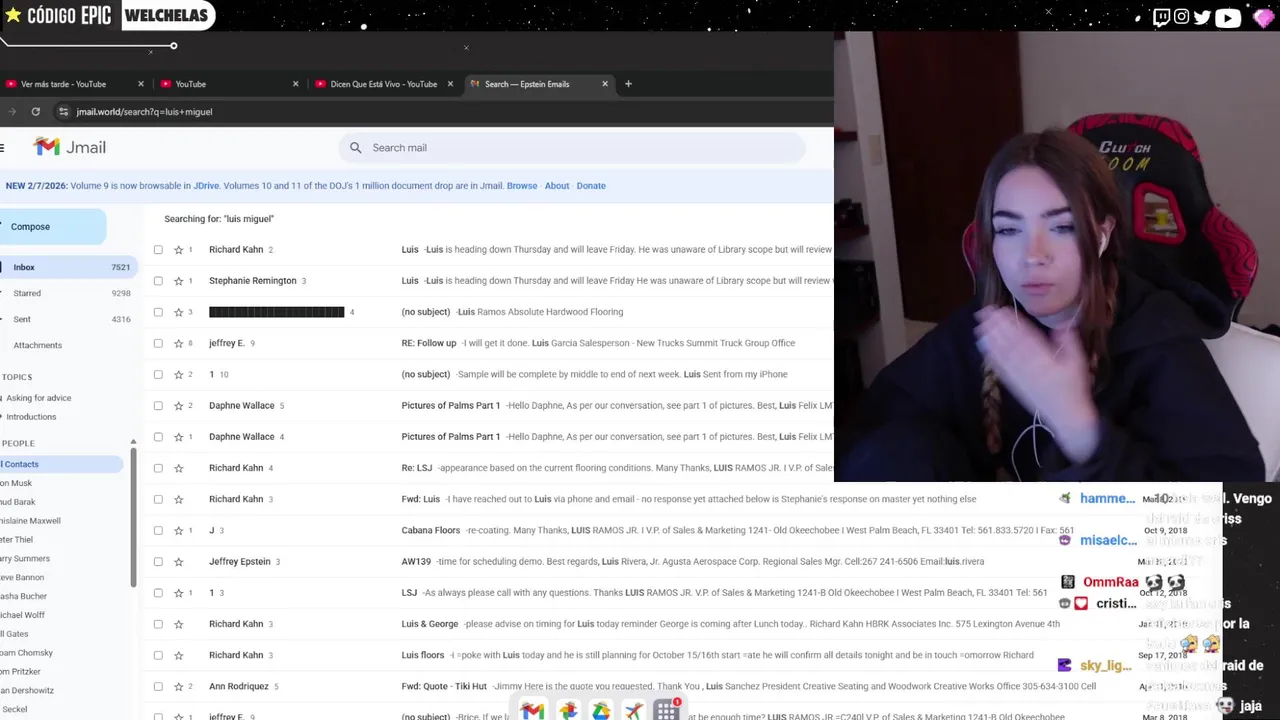The height and width of the screenshot is (720, 1280).
Task: Star the Jeffrey Epstein AW139 email
Action: (178, 562)
